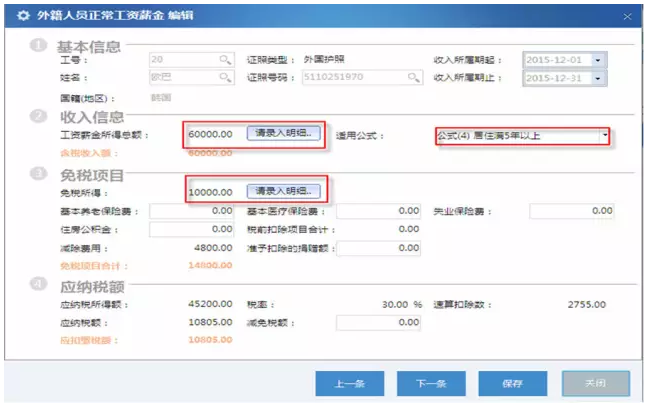Click the step 4 应纳税额 section number icon
This screenshot has width=655, height=406.
[38, 286]
